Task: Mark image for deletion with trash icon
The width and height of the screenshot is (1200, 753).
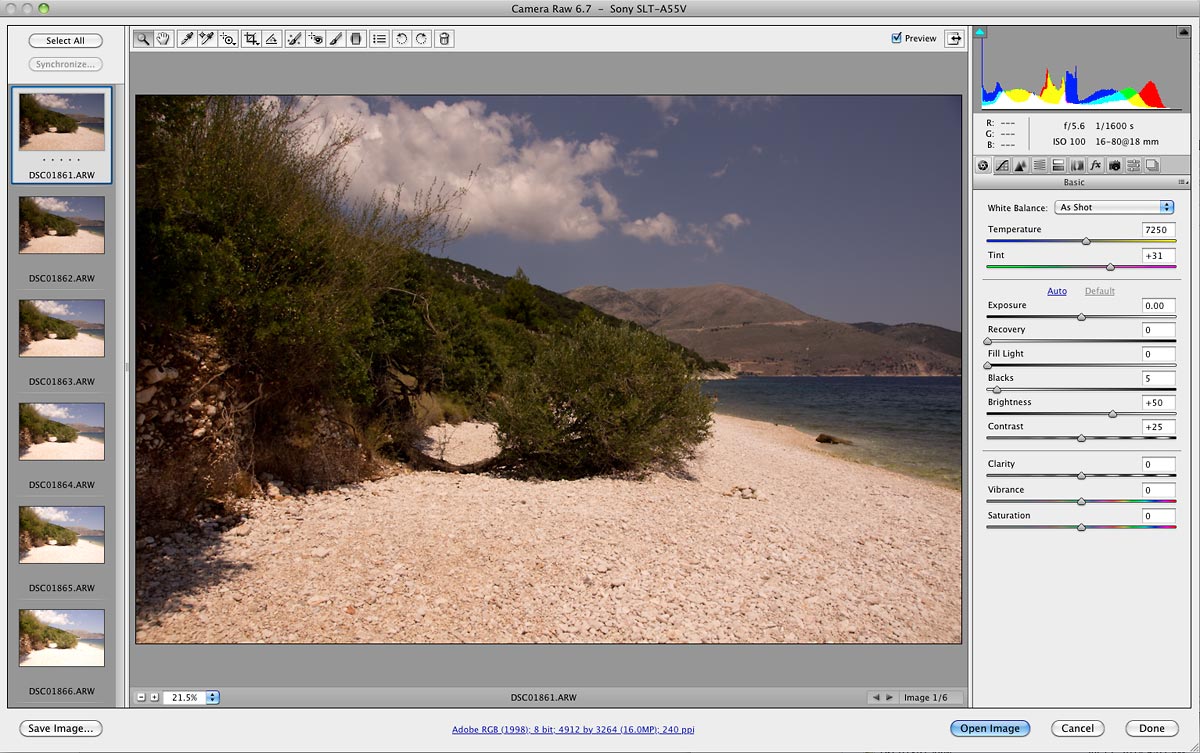Action: 444,39
